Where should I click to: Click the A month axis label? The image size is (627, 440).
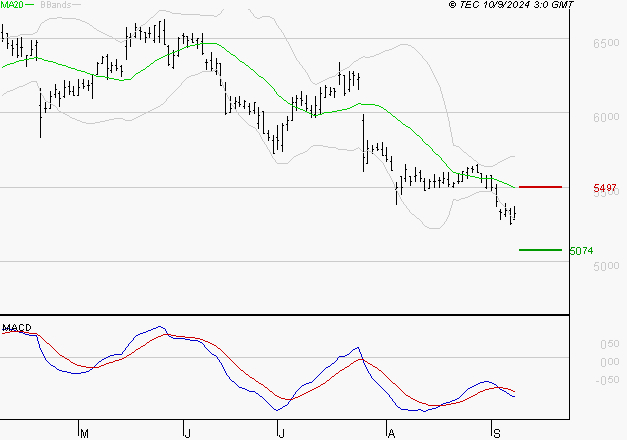point(391,434)
